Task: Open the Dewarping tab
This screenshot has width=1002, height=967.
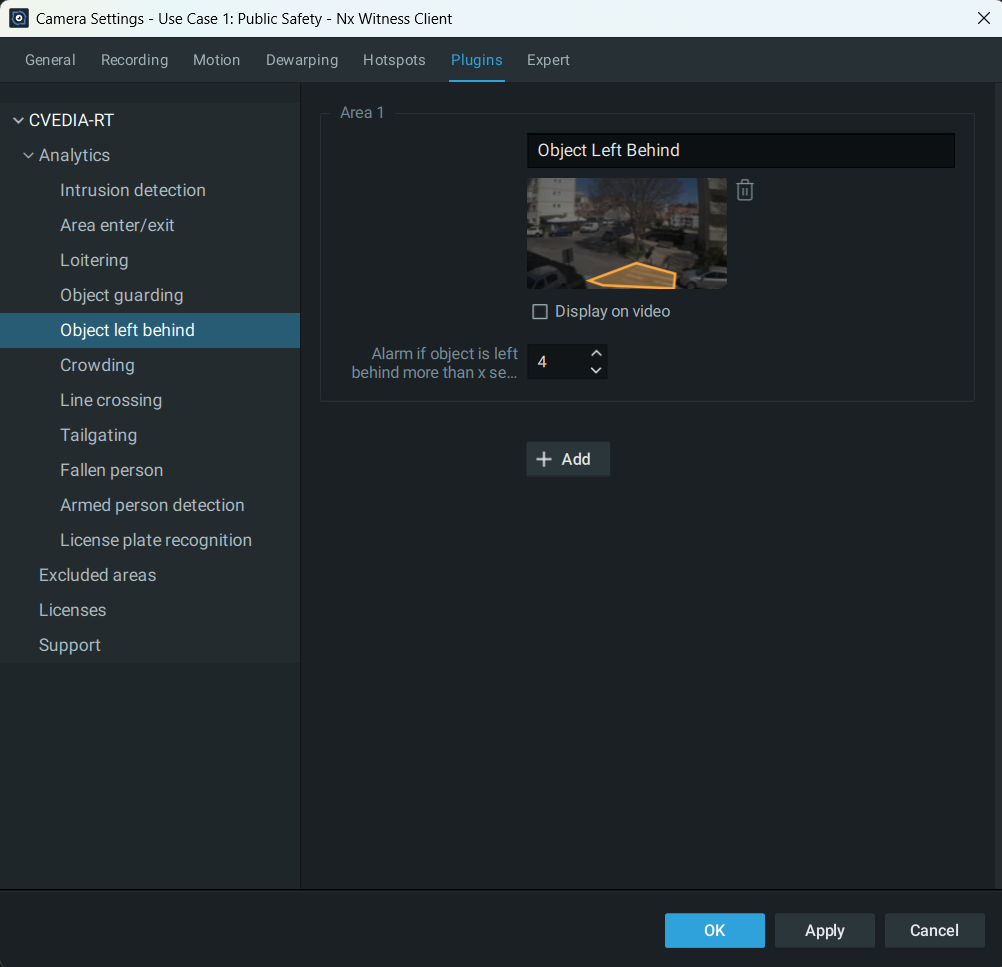Action: click(x=302, y=60)
